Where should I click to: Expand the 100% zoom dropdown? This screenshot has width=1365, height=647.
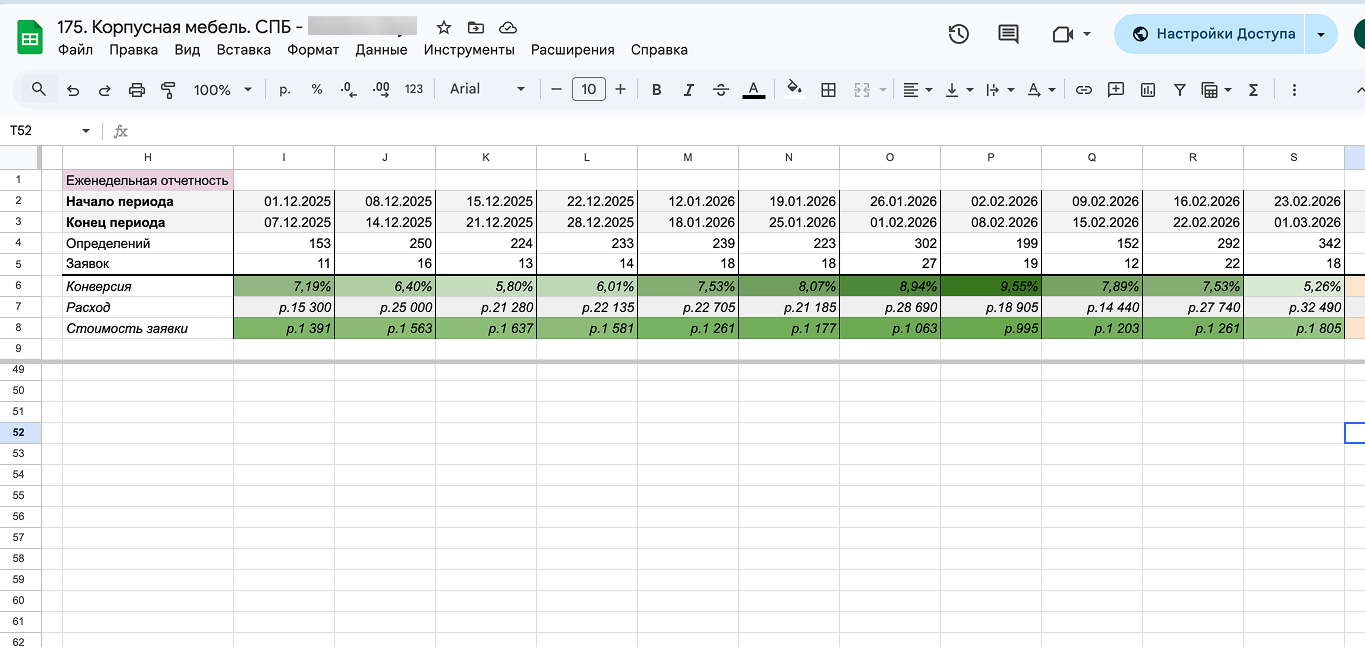(223, 90)
